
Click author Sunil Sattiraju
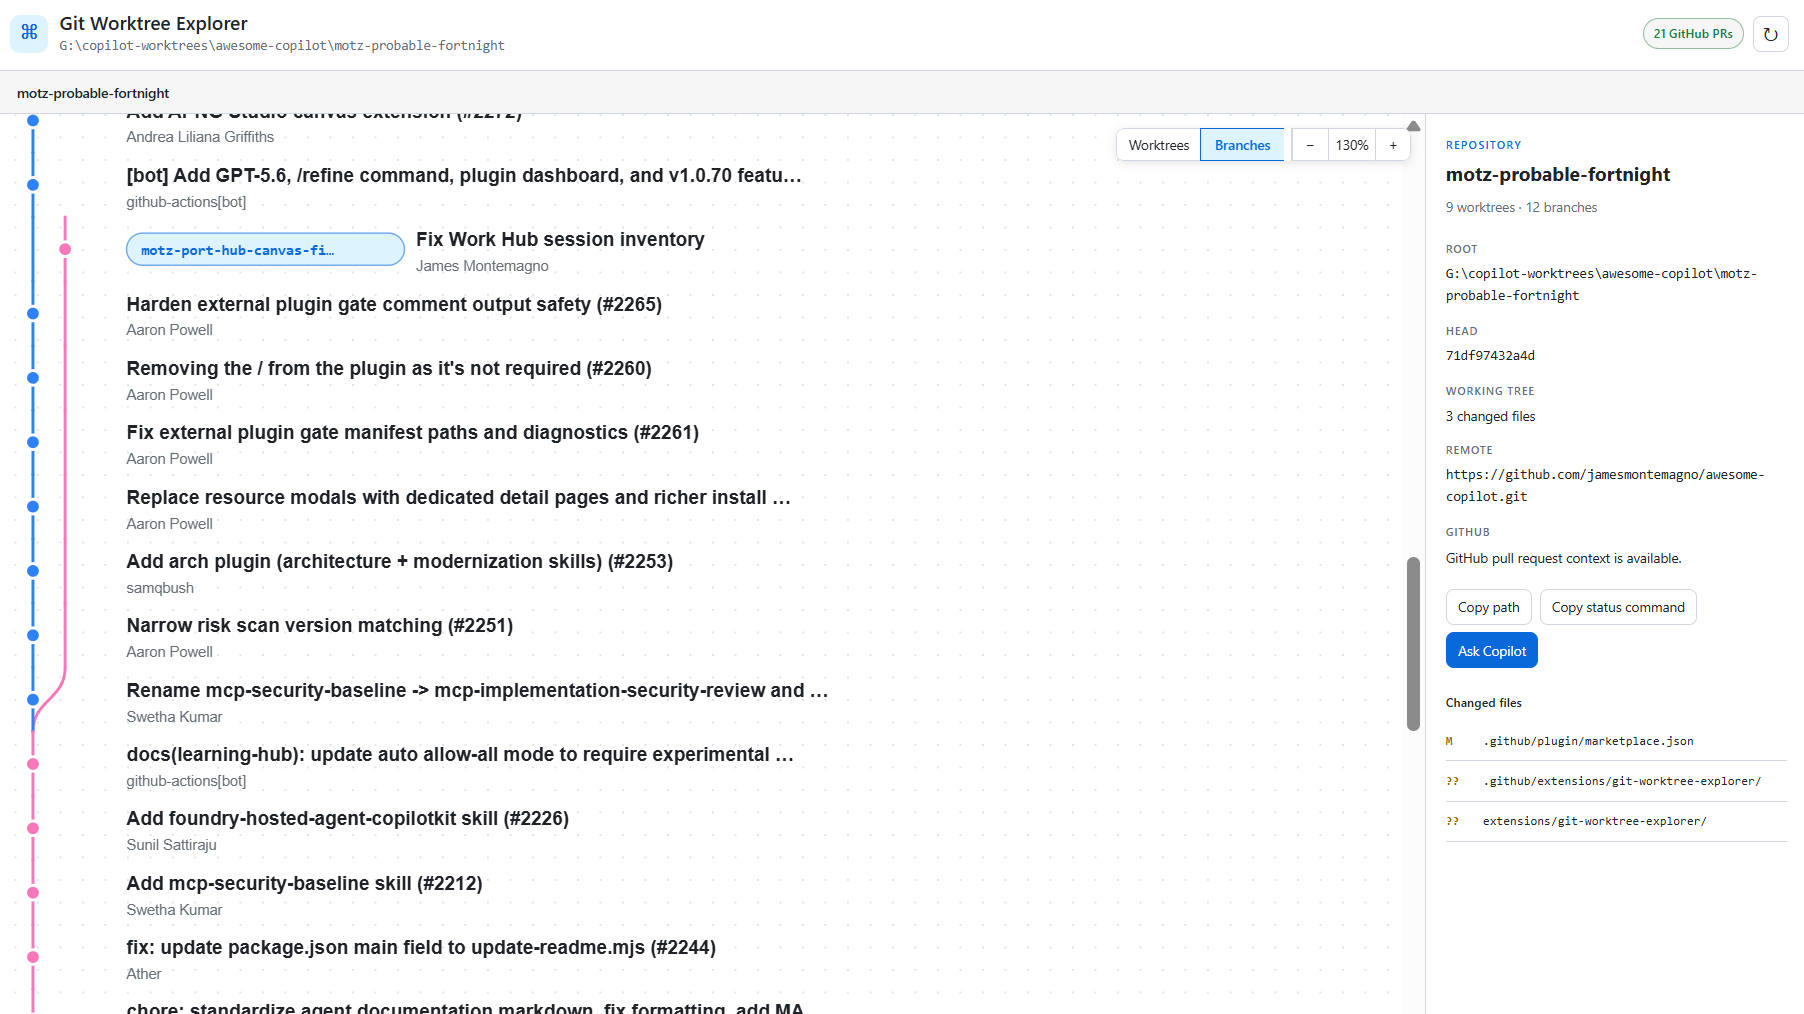click(x=171, y=845)
